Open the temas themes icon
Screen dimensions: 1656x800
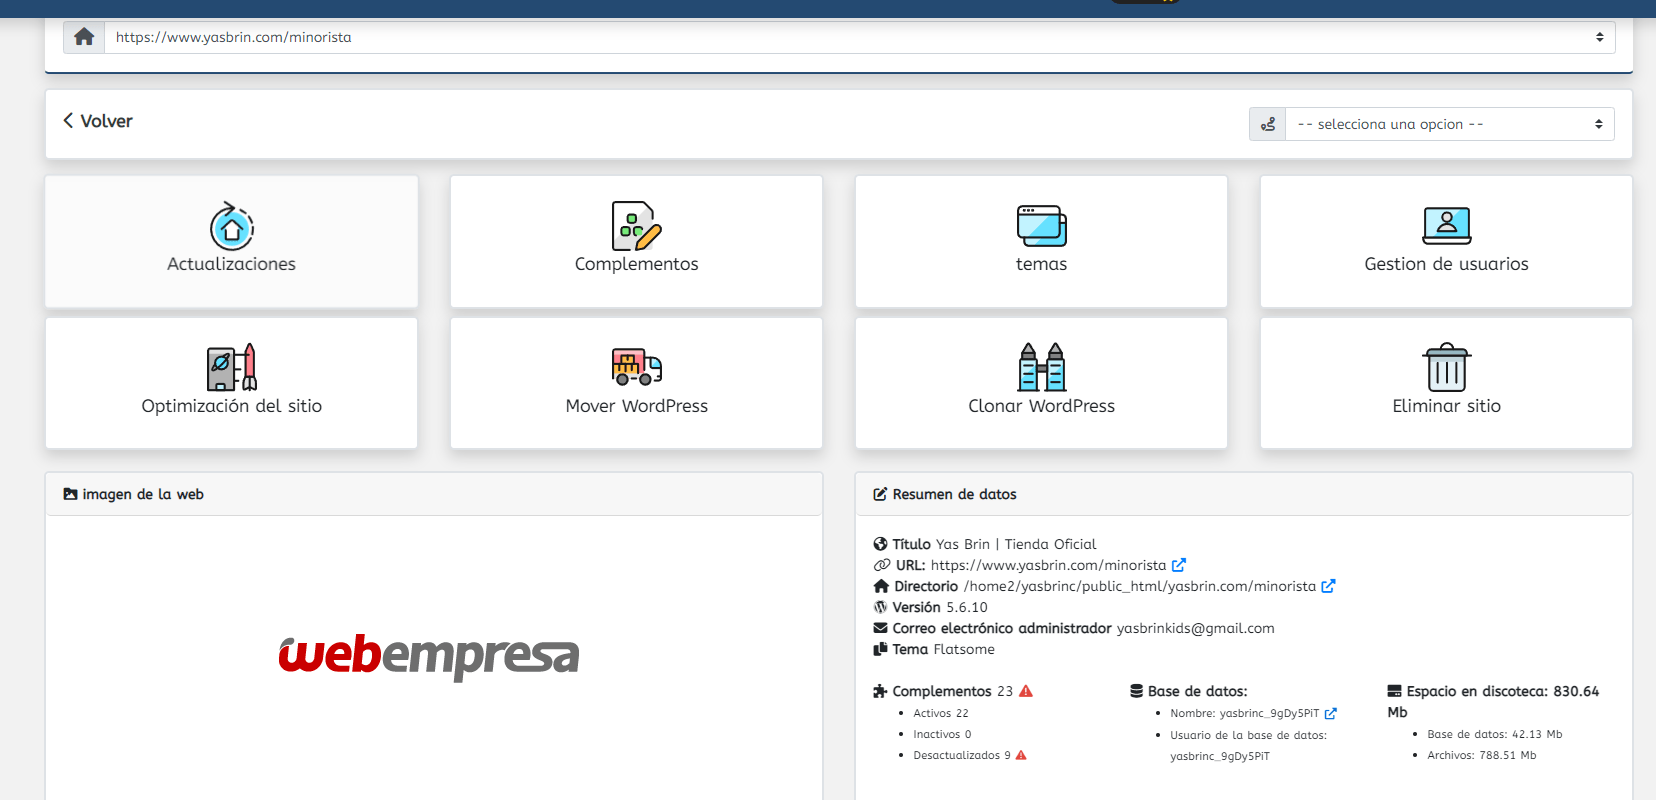[x=1041, y=226]
